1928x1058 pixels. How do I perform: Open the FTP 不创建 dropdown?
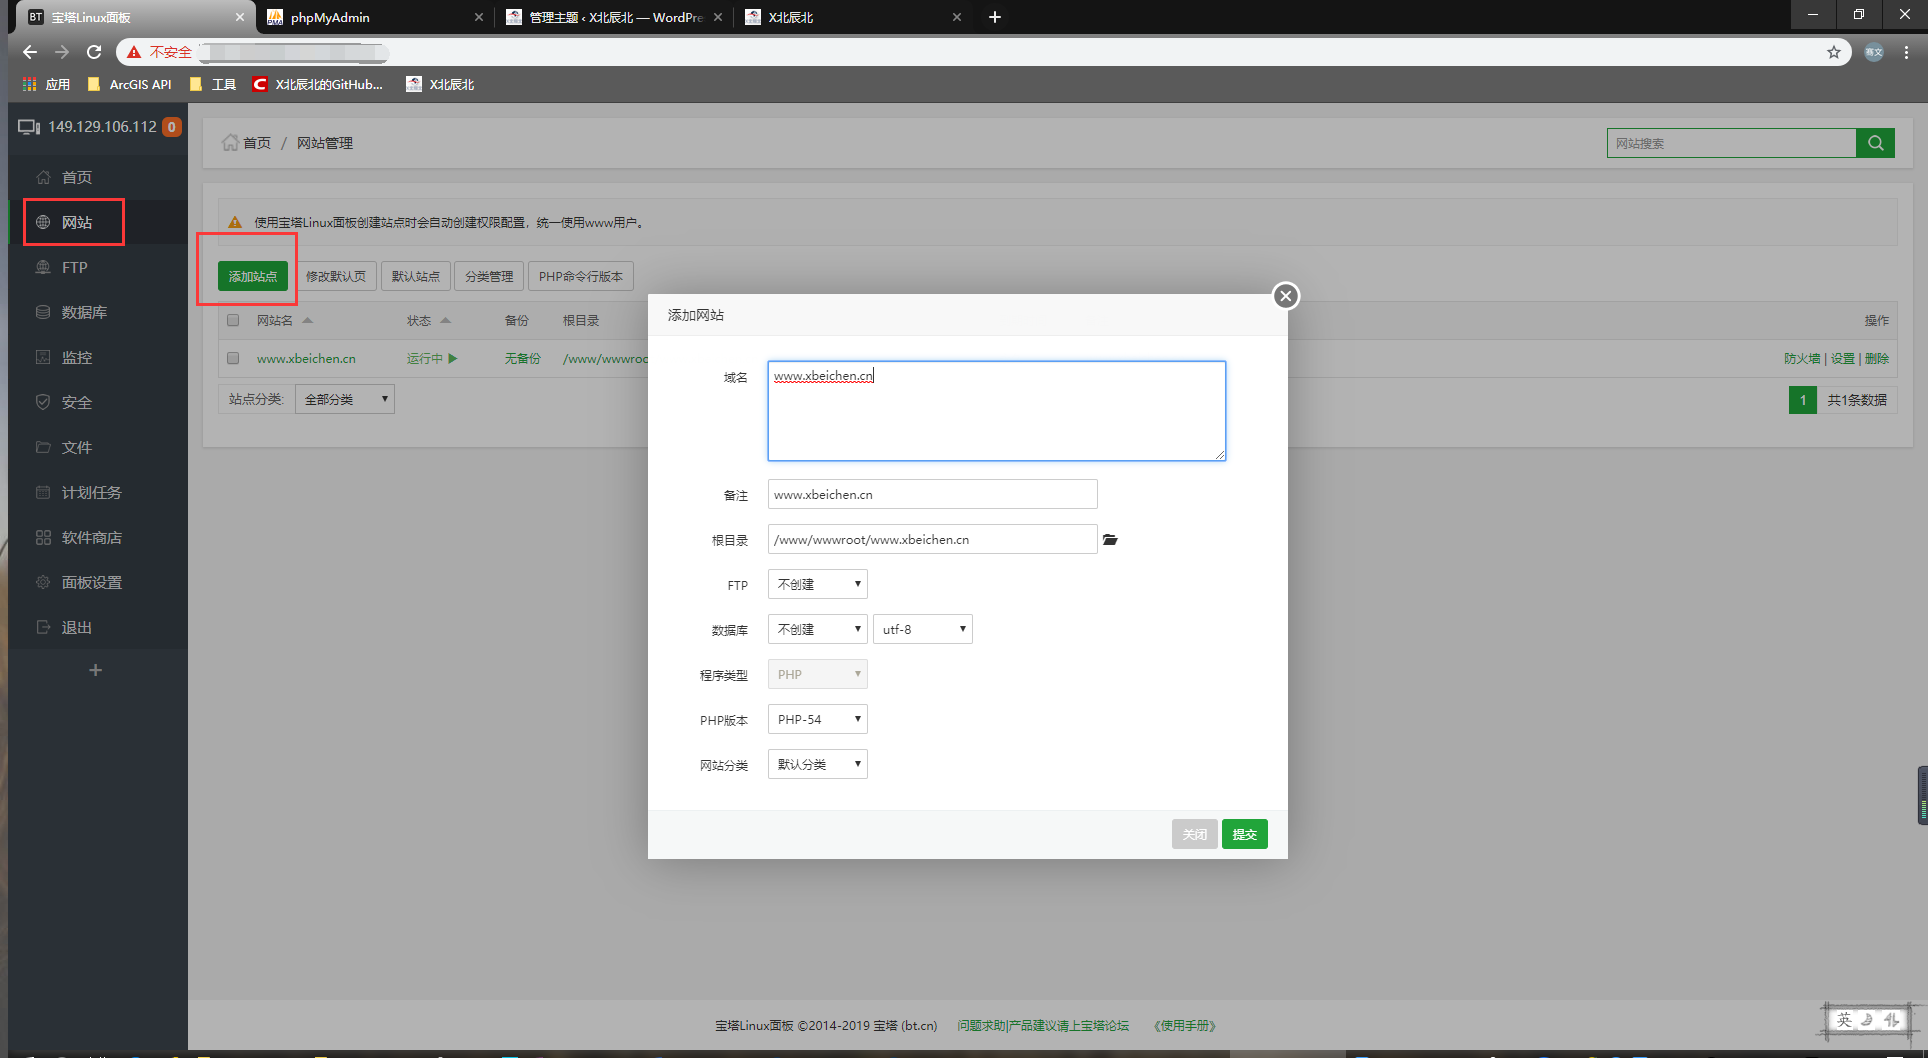pos(817,584)
